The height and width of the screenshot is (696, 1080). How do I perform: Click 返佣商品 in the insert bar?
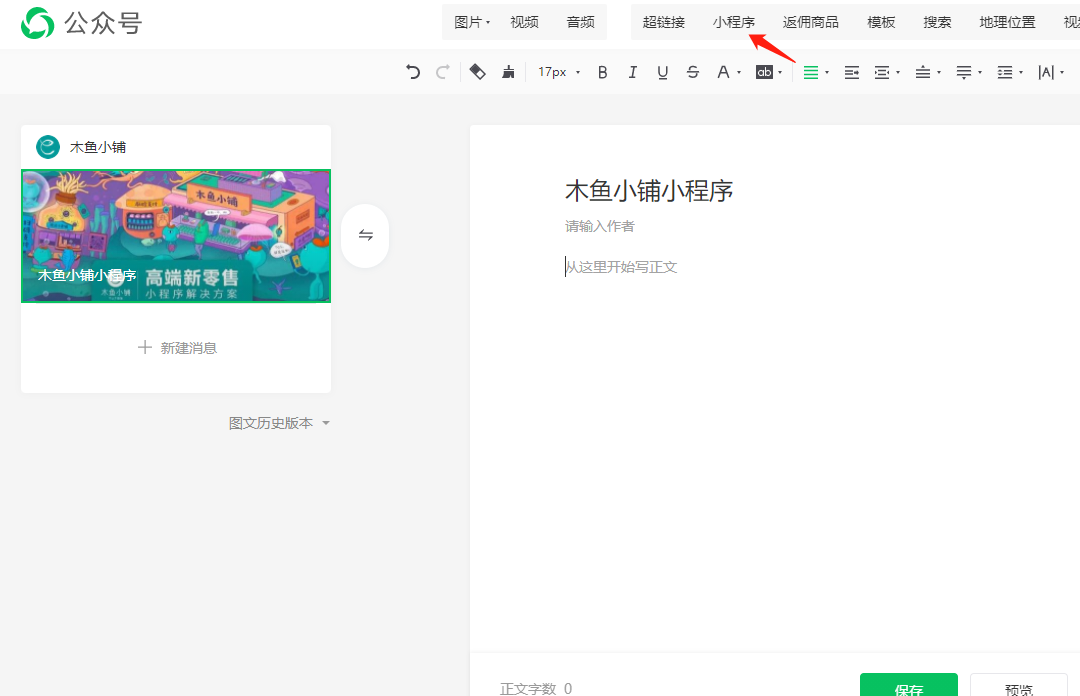(811, 22)
